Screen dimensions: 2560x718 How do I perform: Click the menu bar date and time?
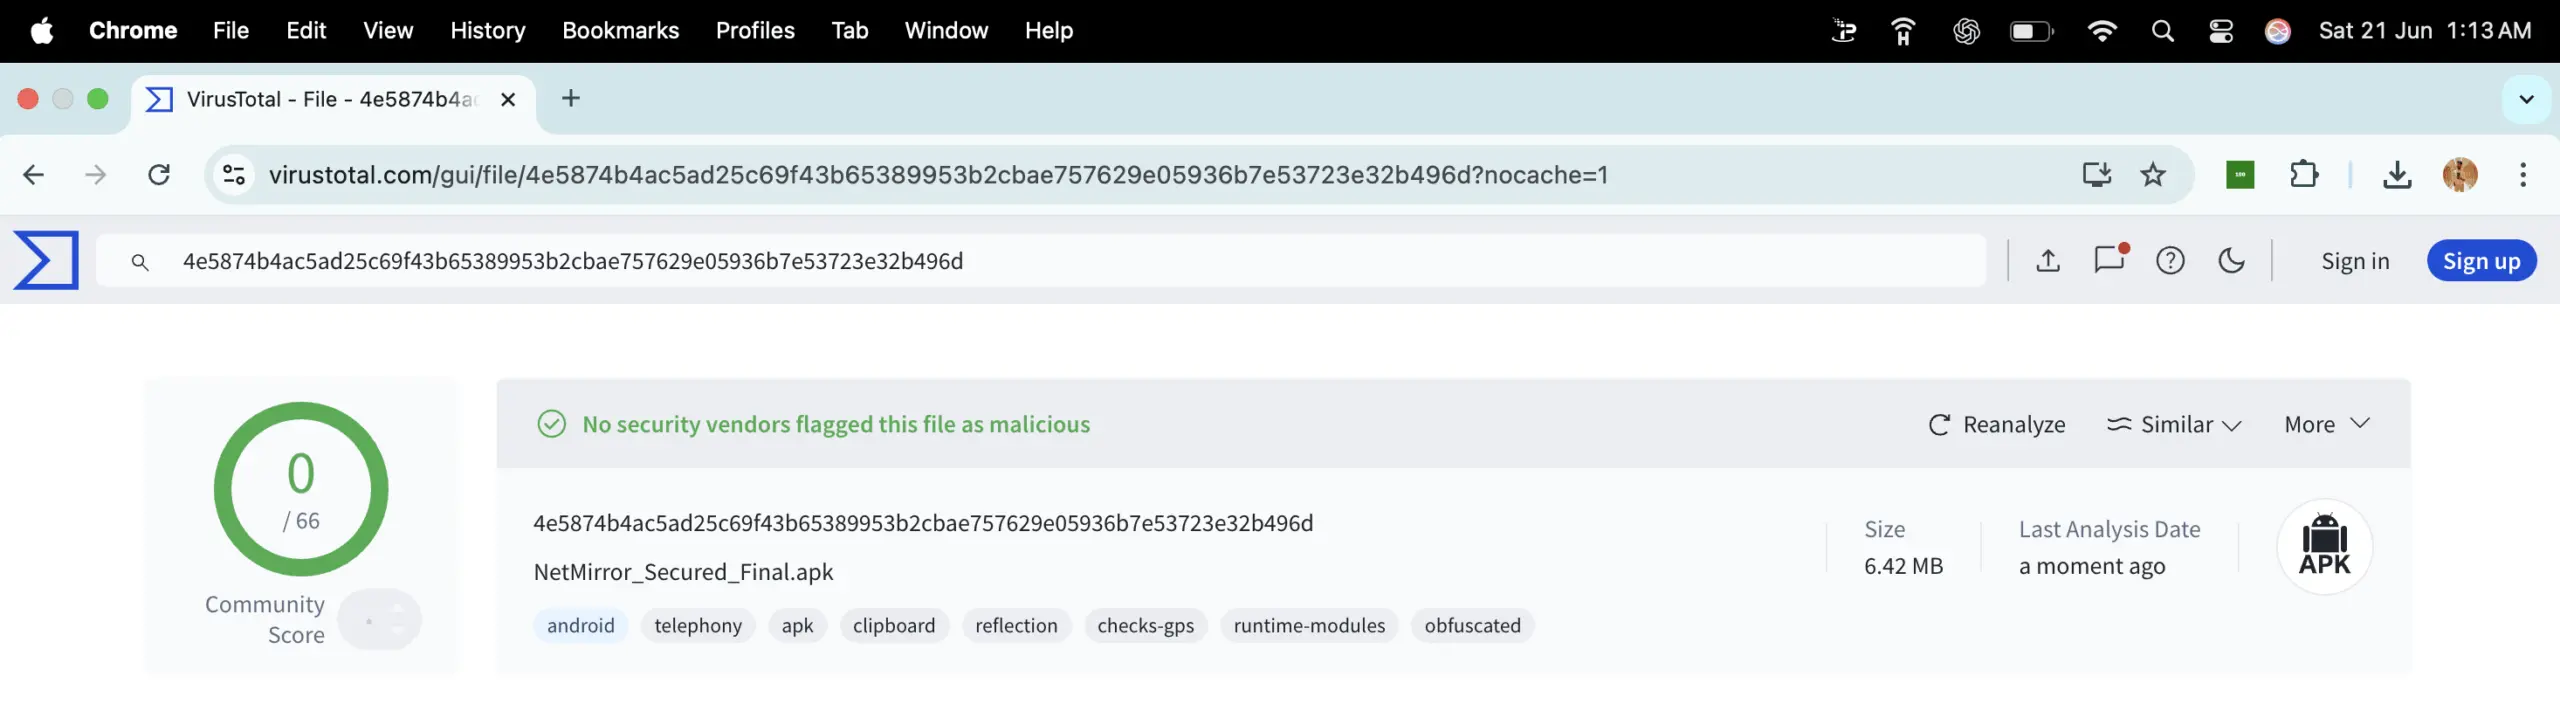click(2425, 30)
